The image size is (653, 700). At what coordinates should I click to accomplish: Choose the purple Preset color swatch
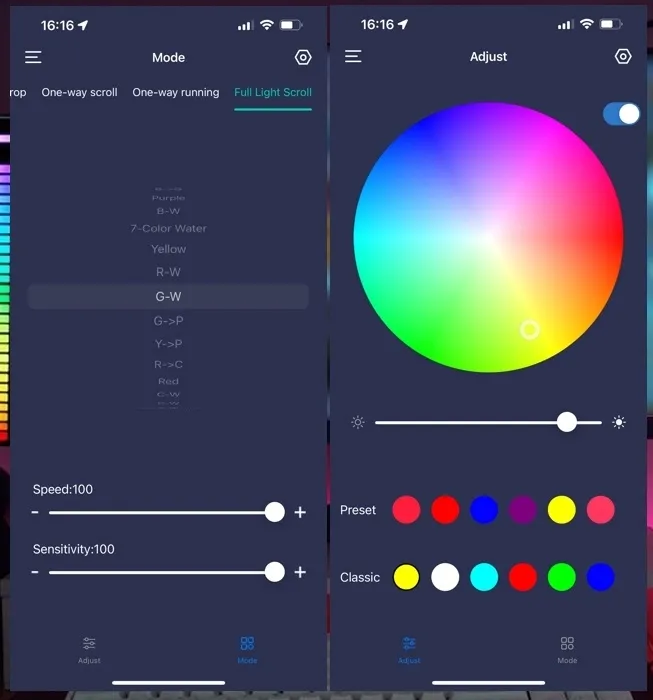click(523, 510)
